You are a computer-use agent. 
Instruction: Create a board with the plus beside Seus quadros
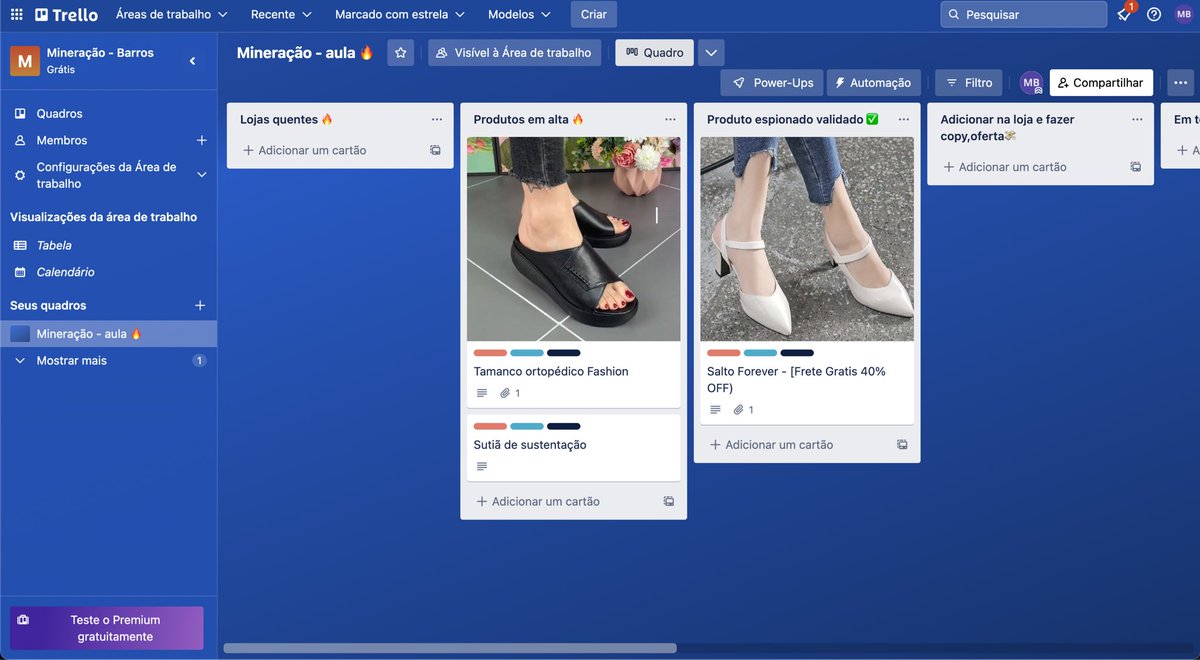200,306
